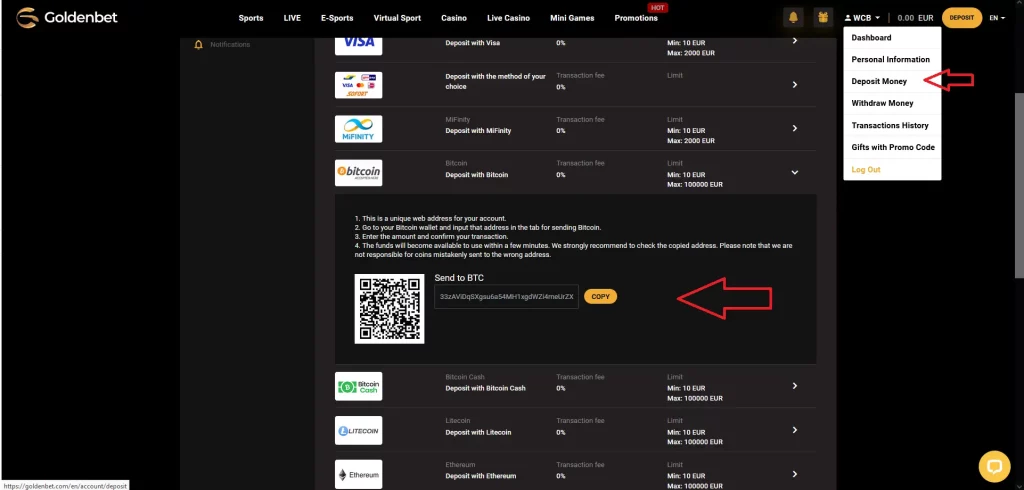Expand the Deposit with Visa row chevron
The height and width of the screenshot is (490, 1024).
(x=795, y=41)
